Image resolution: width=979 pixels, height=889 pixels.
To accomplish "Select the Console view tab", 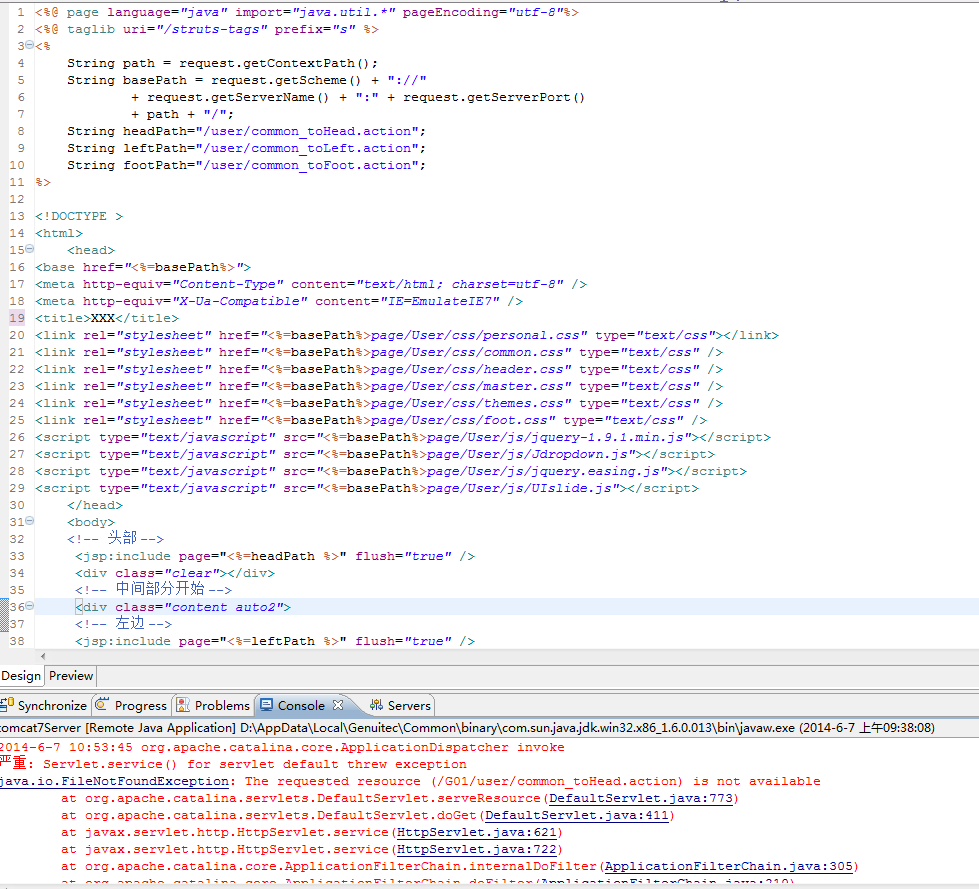I will [x=301, y=705].
